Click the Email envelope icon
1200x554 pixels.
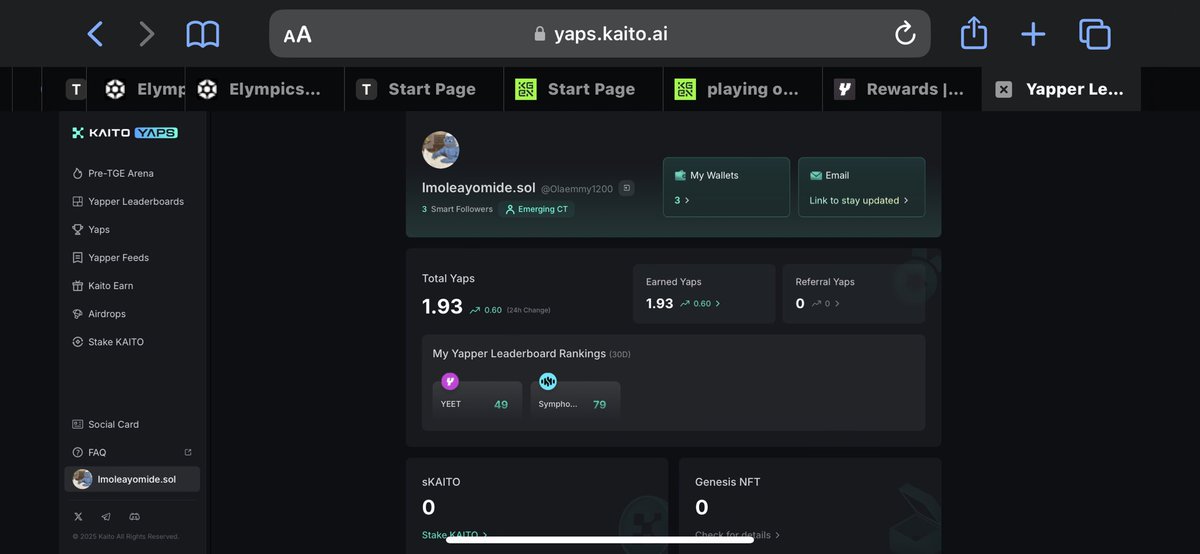[816, 175]
